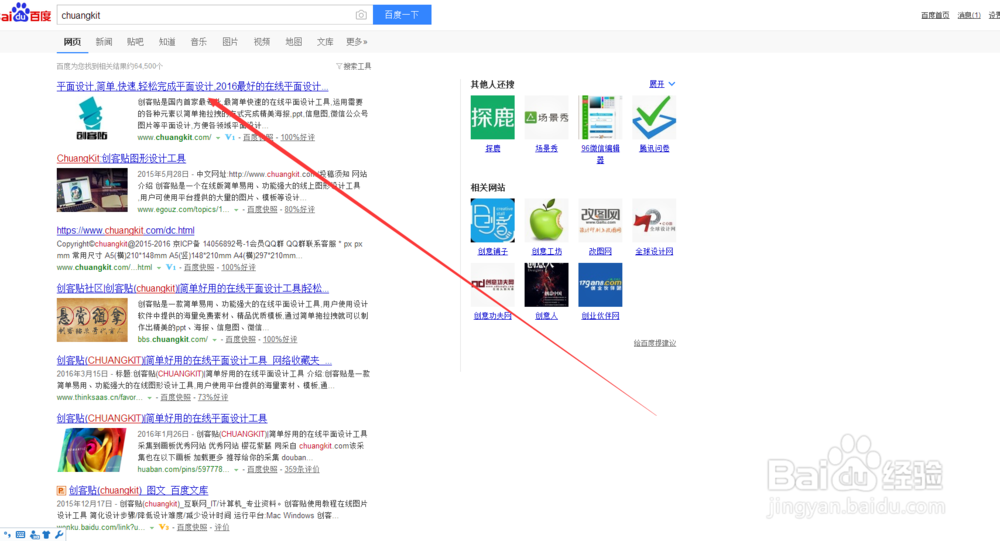Image resolution: width=1000 pixels, height=541 pixels.
Task: Expand dropdown arrow beside www.chuangkit.com/
Action: coord(218,138)
